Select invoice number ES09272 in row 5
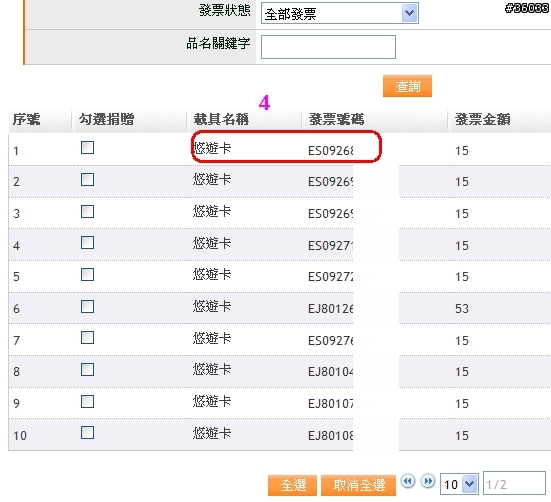551x502 pixels. (x=331, y=277)
